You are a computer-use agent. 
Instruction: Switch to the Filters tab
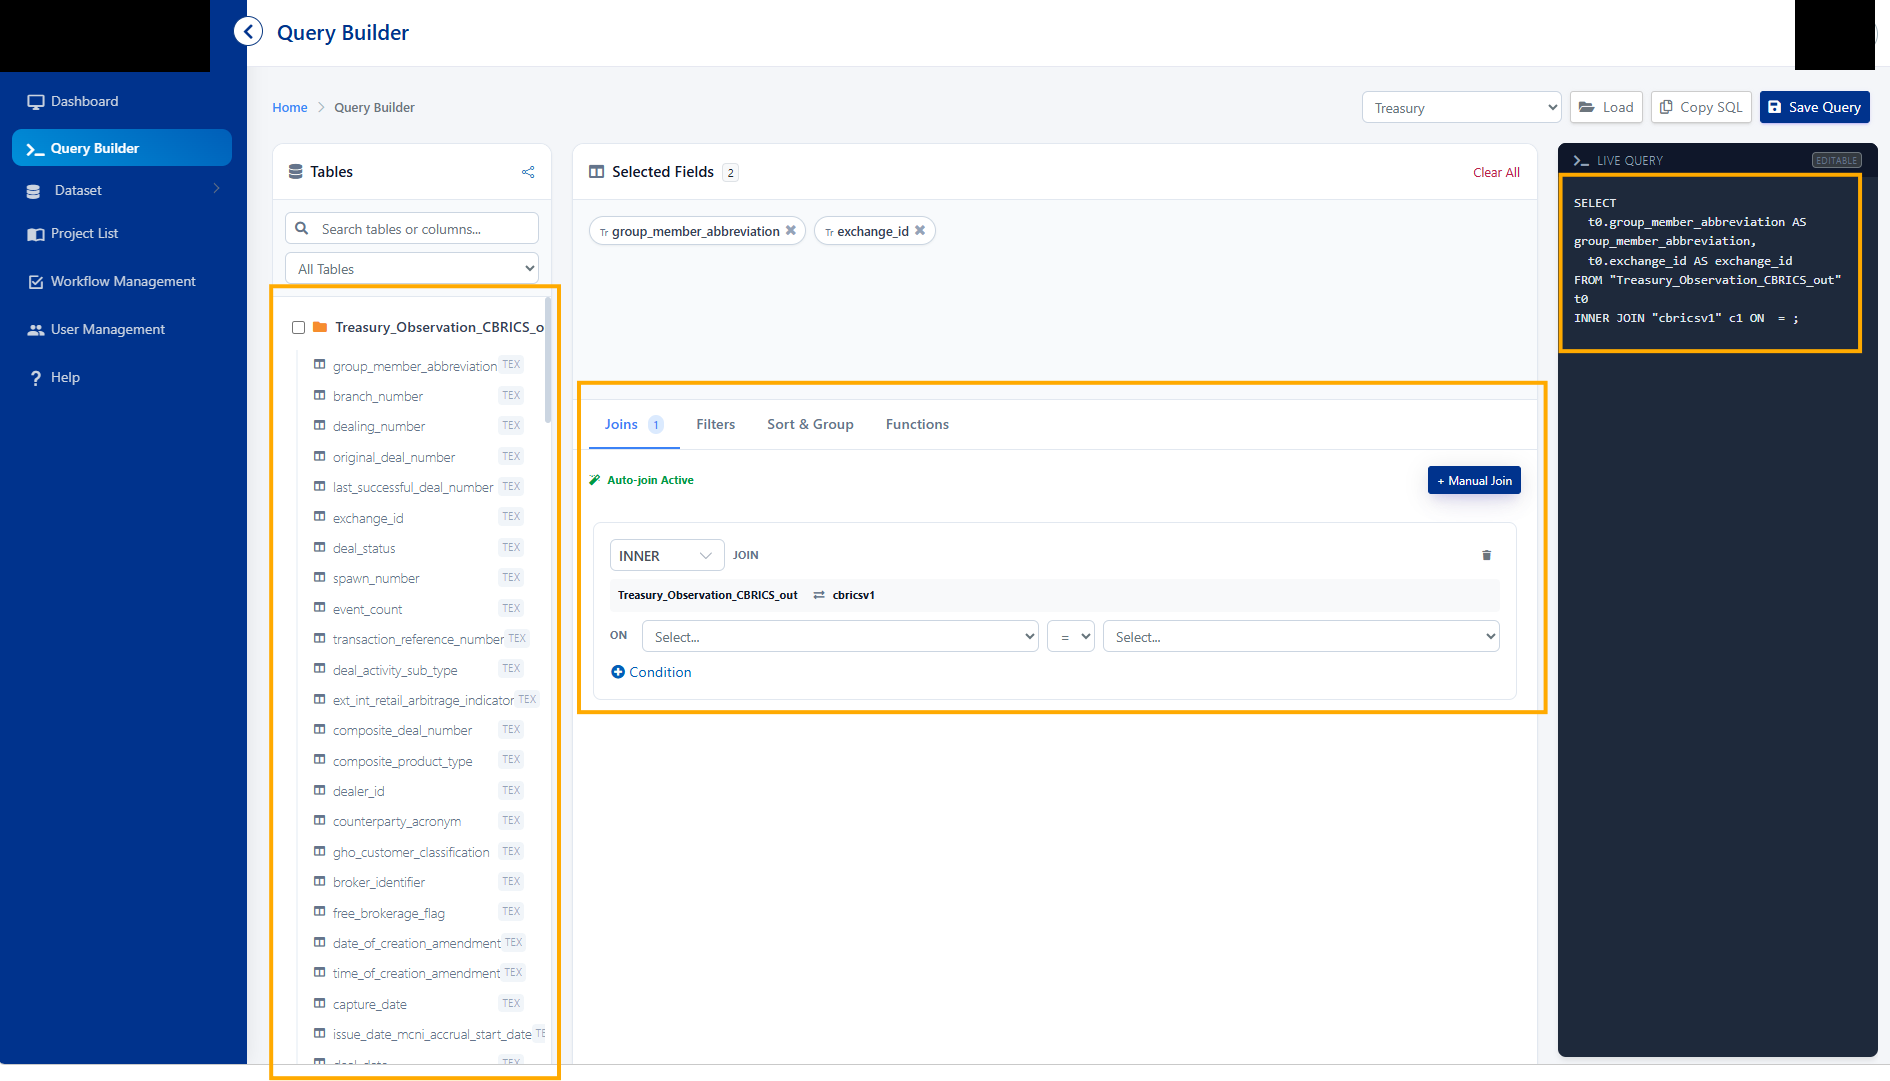716,424
